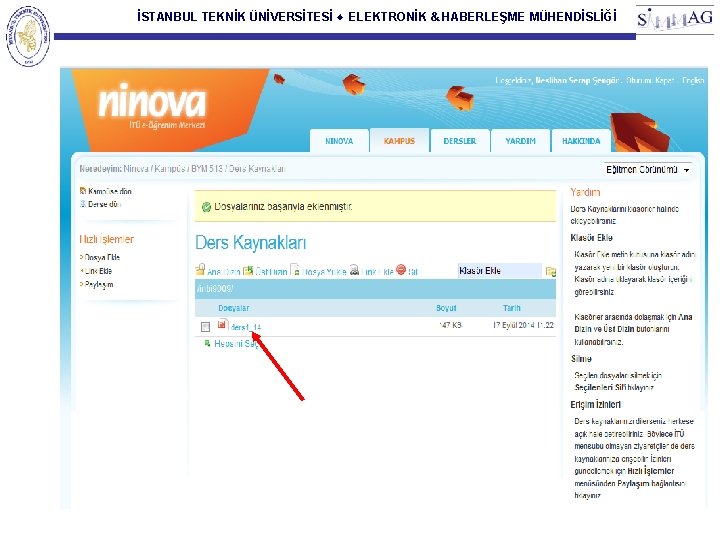Click the Kampüse dön link text
The width and height of the screenshot is (720, 540).
point(110,191)
